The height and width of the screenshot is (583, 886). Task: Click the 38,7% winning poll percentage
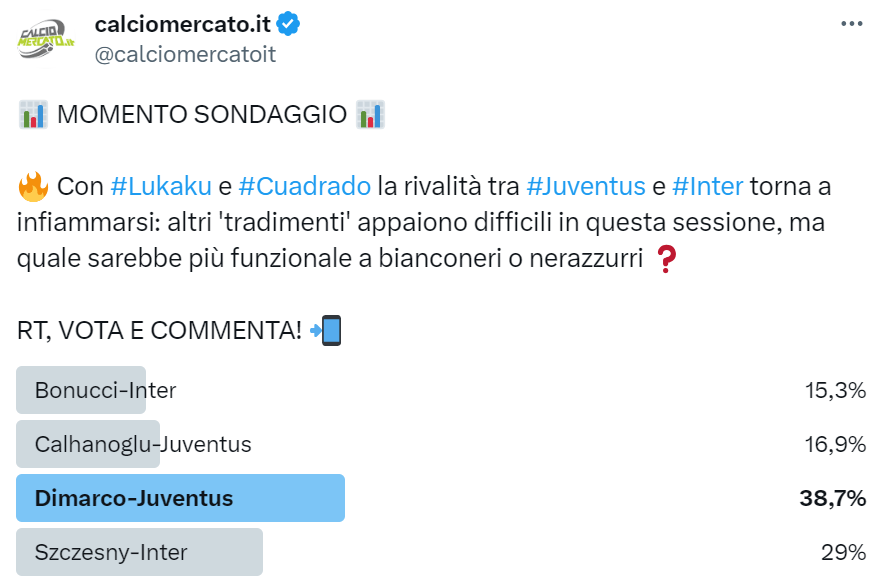coord(832,498)
